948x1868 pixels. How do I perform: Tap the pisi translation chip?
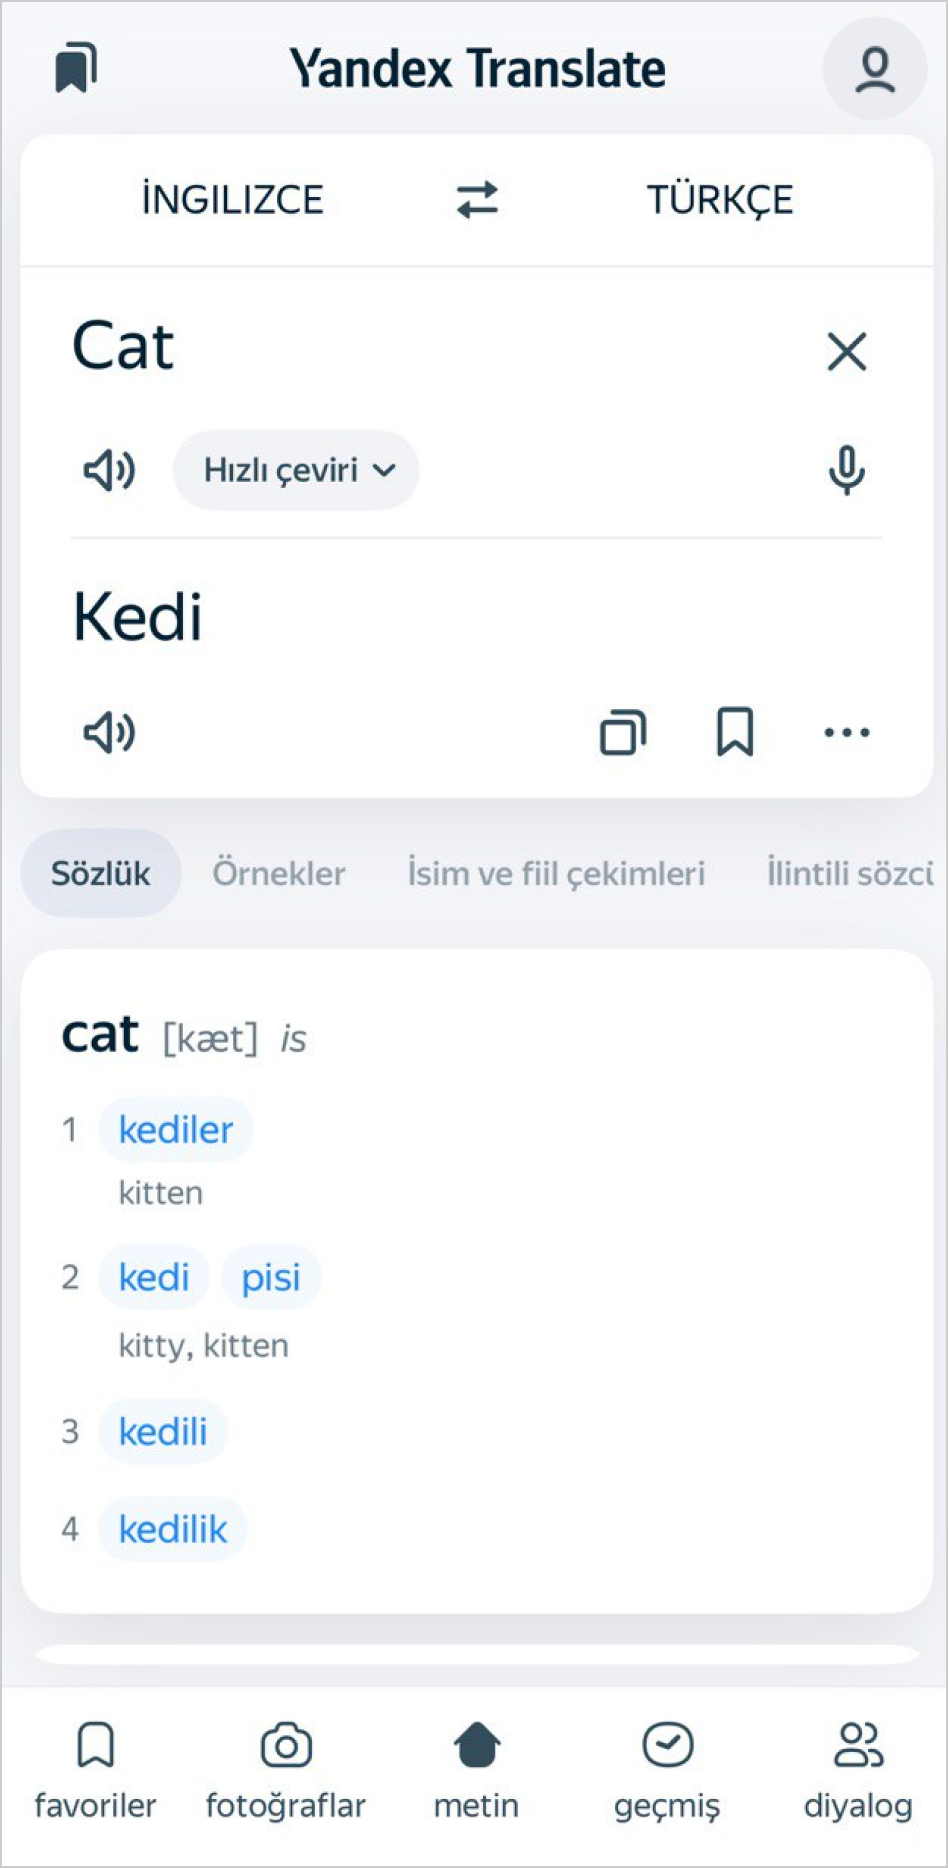[271, 1277]
